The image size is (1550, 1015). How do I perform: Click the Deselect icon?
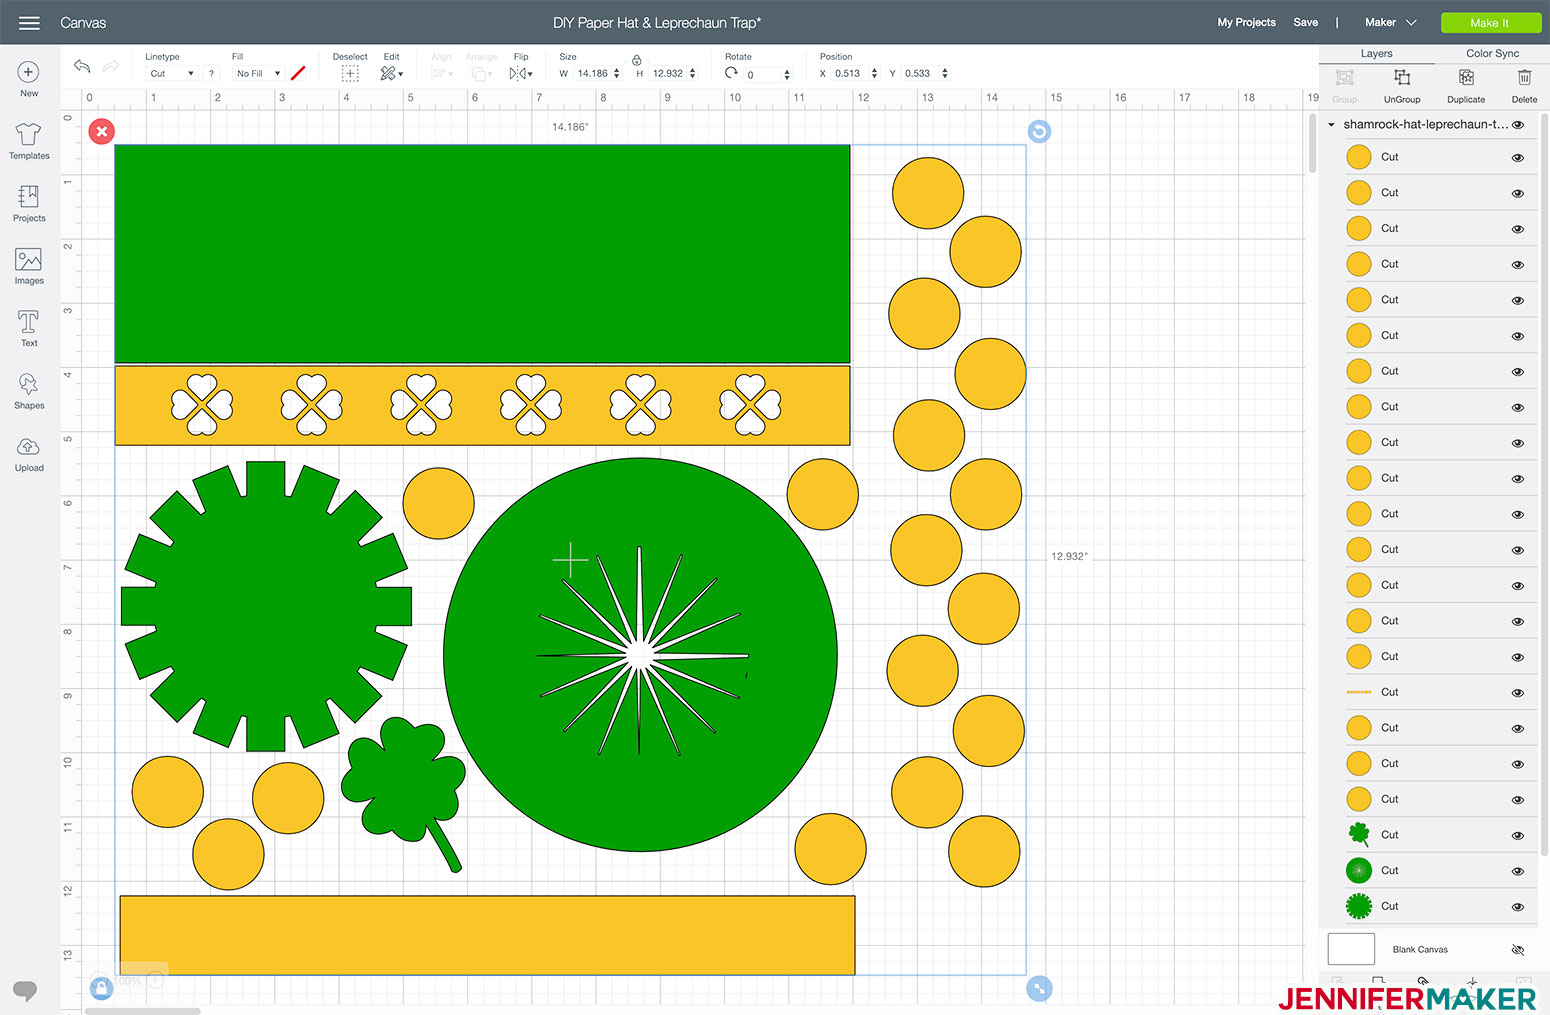[350, 74]
